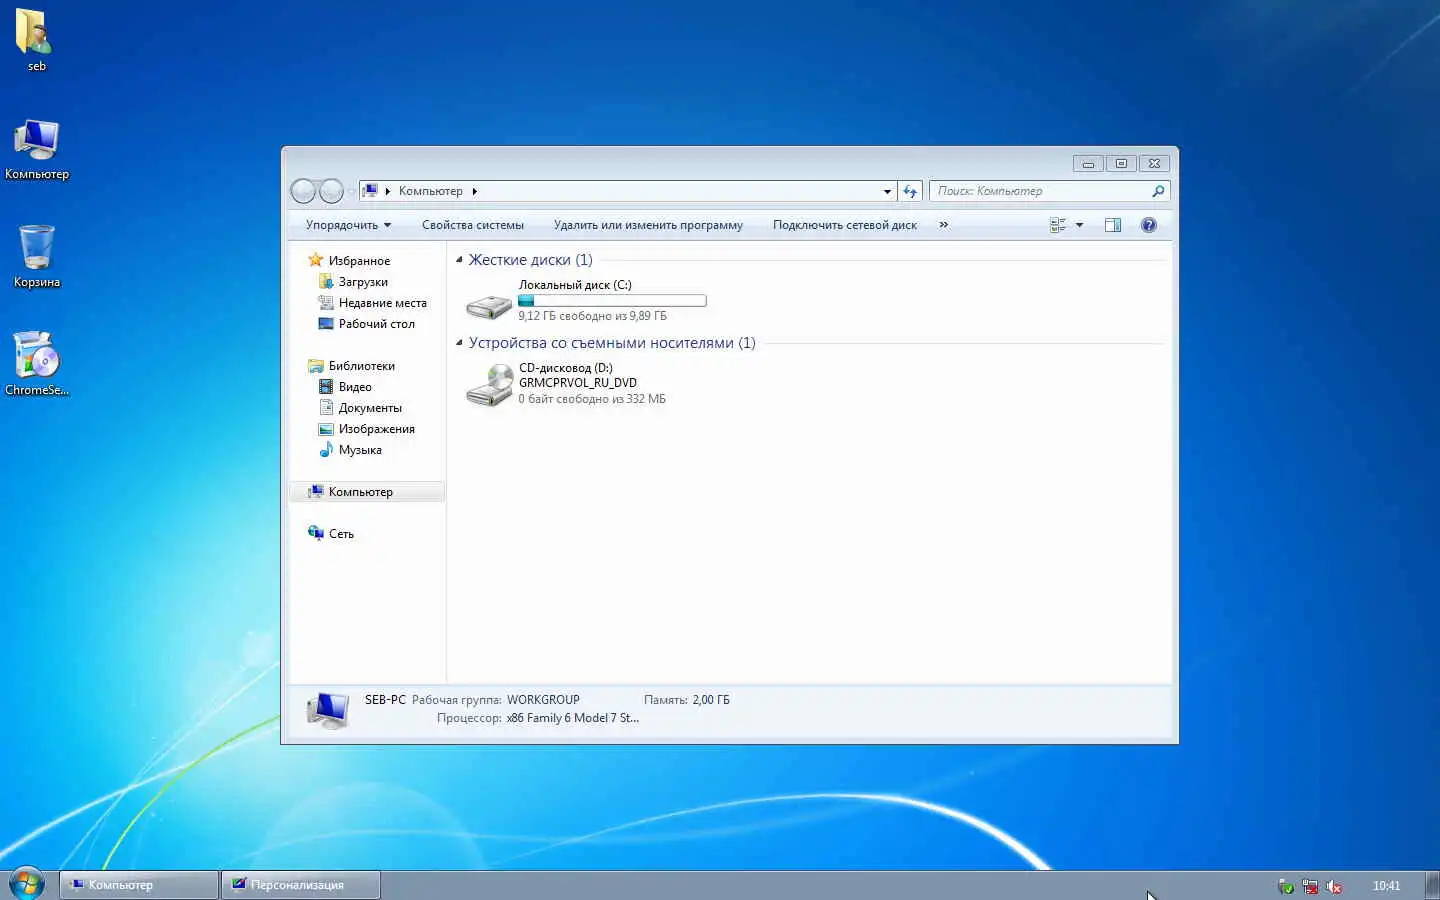
Task: Switch to Персонализация taskbar button
Action: [301, 885]
